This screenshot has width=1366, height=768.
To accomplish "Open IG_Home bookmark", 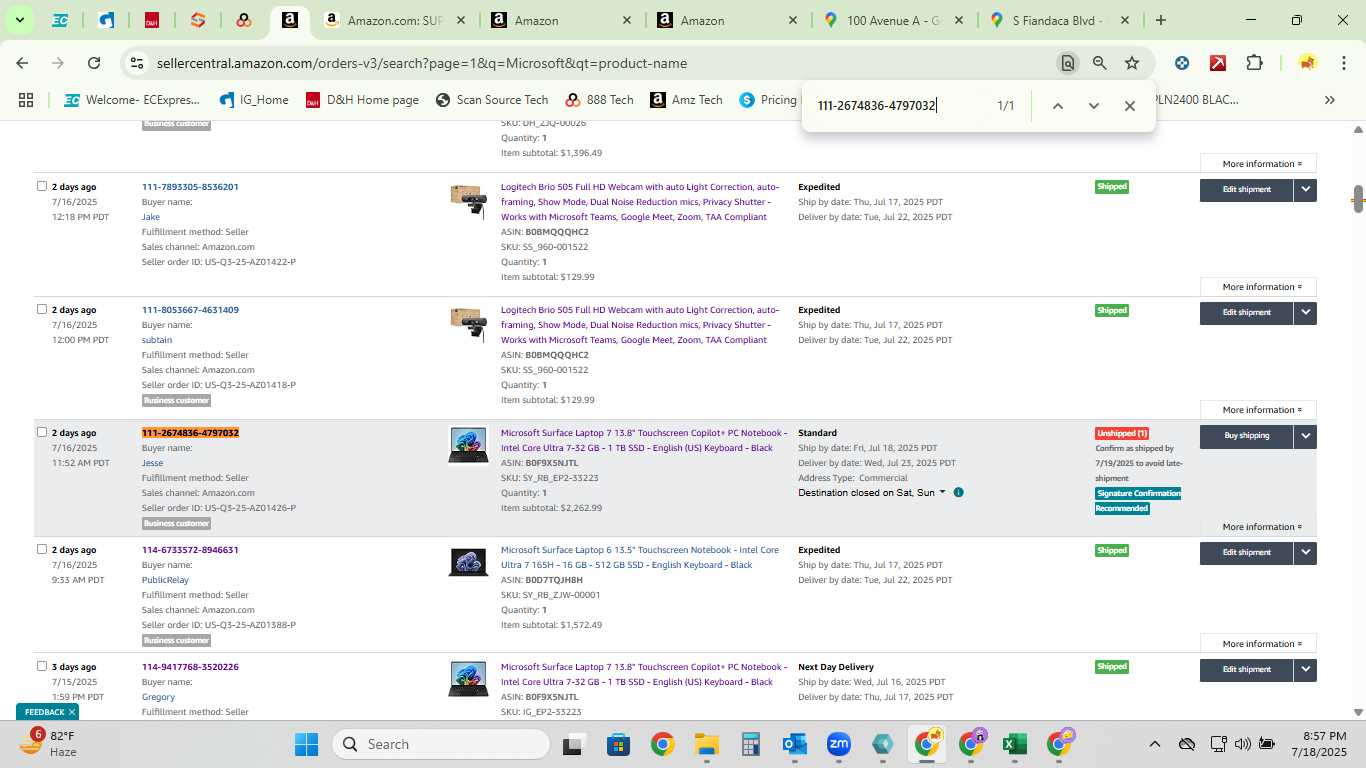I will (254, 100).
